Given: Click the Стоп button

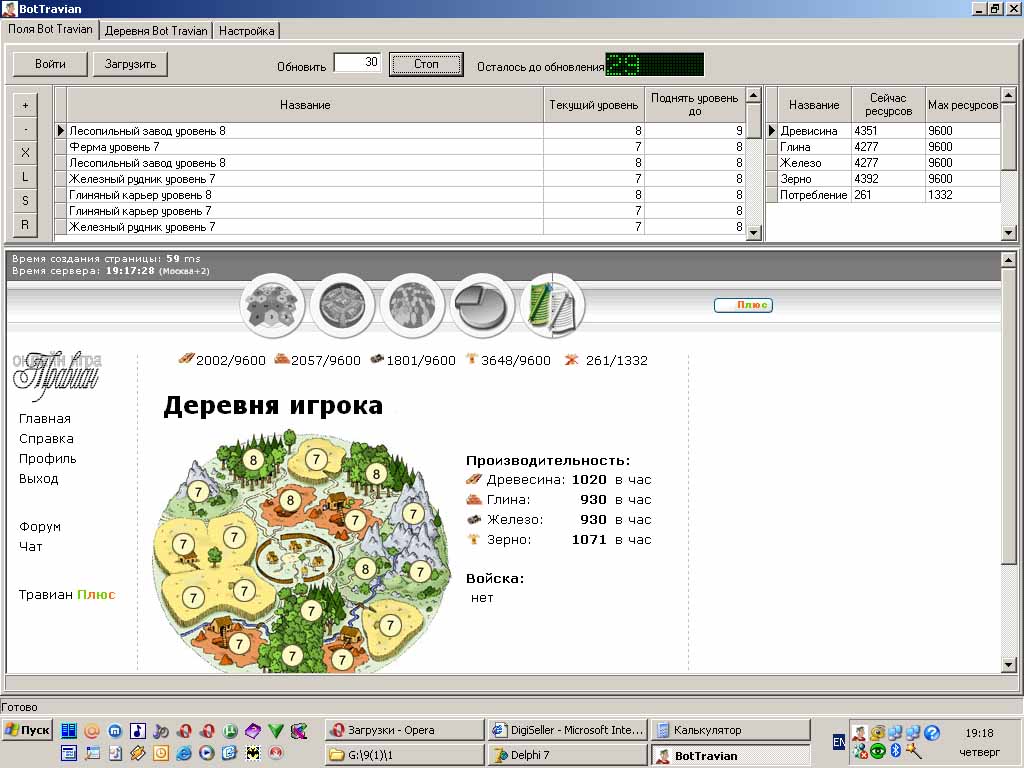Looking at the screenshot, I should tap(426, 64).
